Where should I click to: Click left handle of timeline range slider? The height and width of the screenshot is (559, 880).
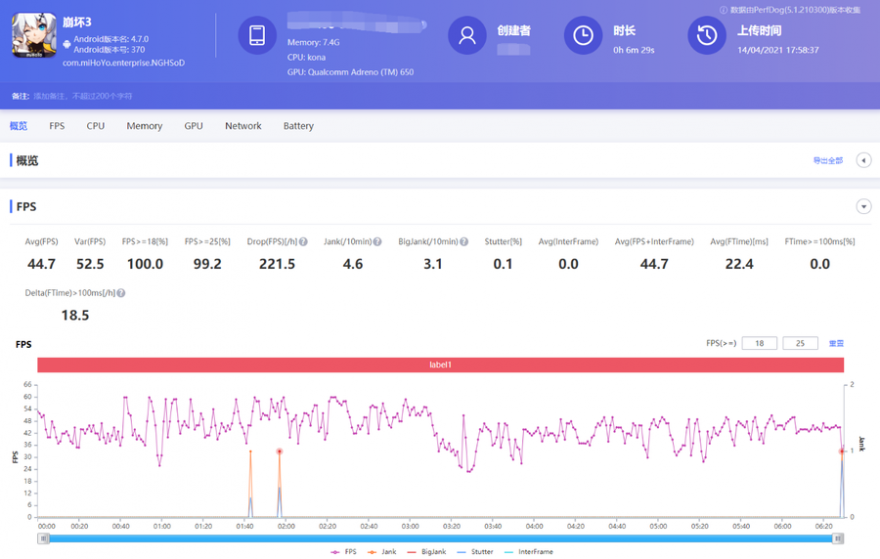[x=43, y=538]
